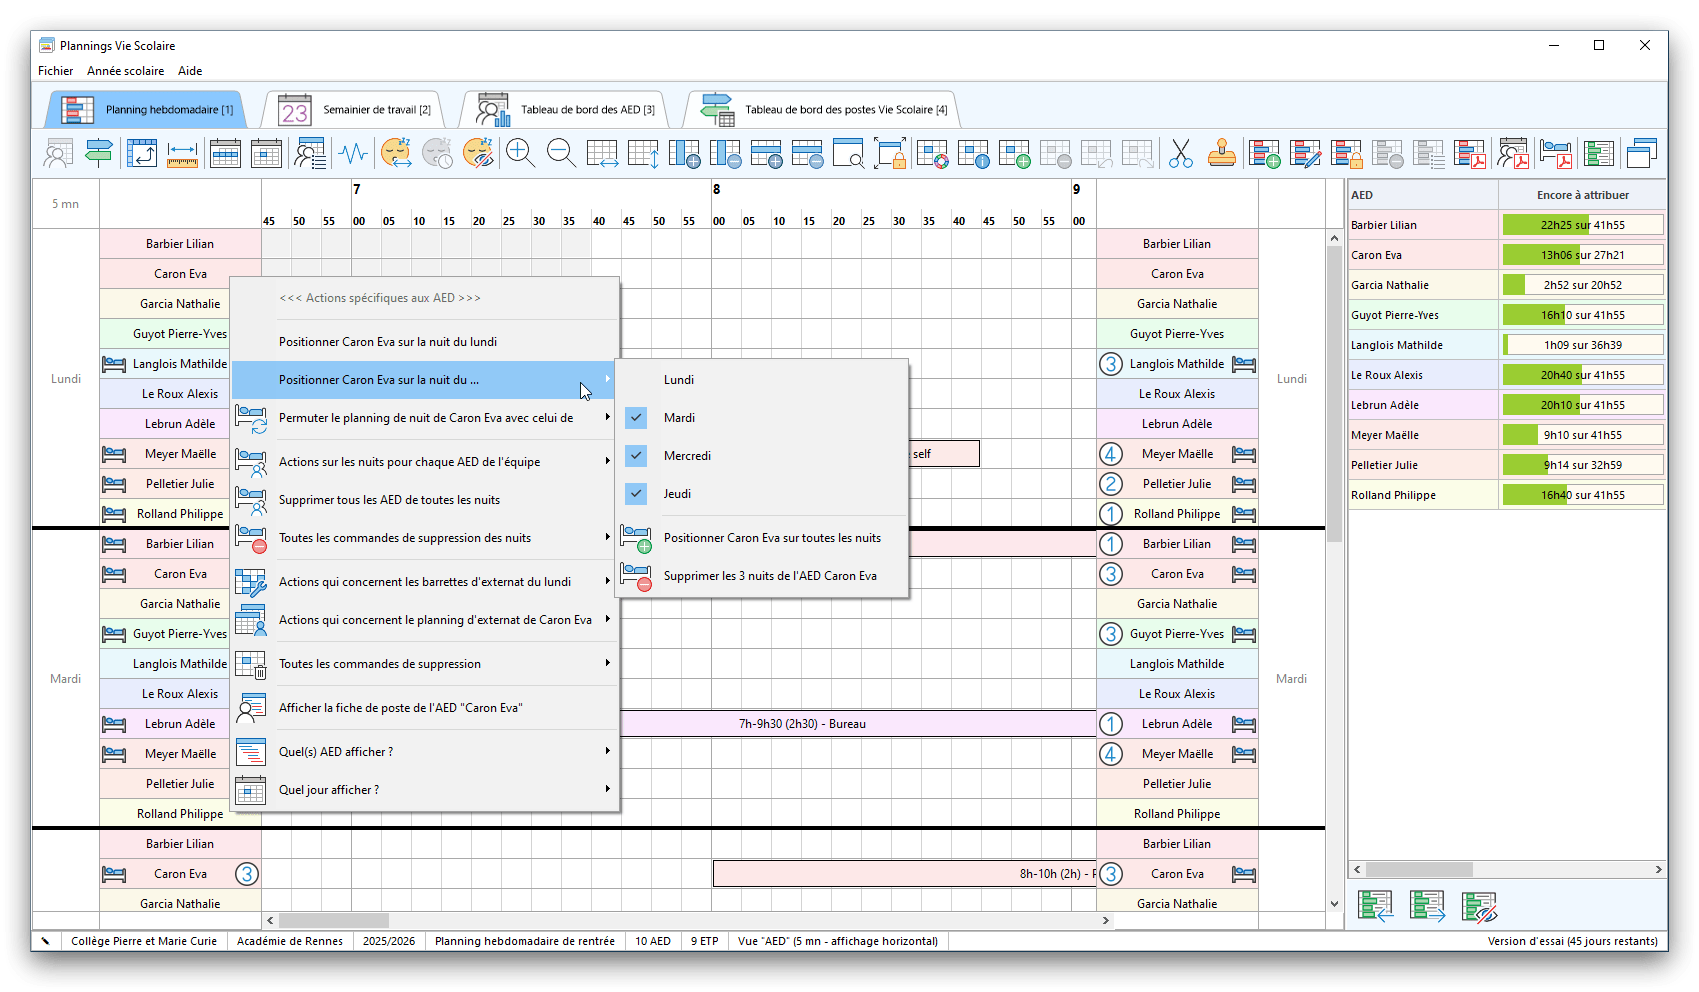Click the ruler measurement icon
Image resolution: width=1699 pixels, height=992 pixels.
[x=182, y=153]
